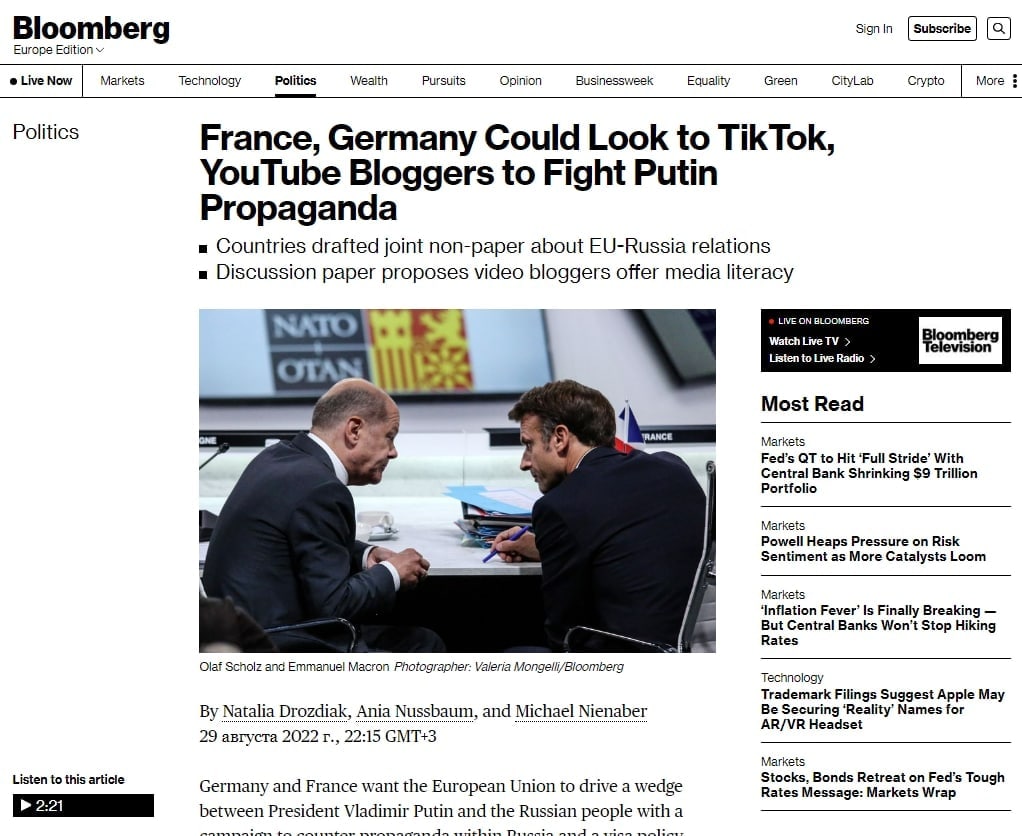Expand the Europe Edition dropdown
Image resolution: width=1022 pixels, height=836 pixels.
click(x=59, y=50)
